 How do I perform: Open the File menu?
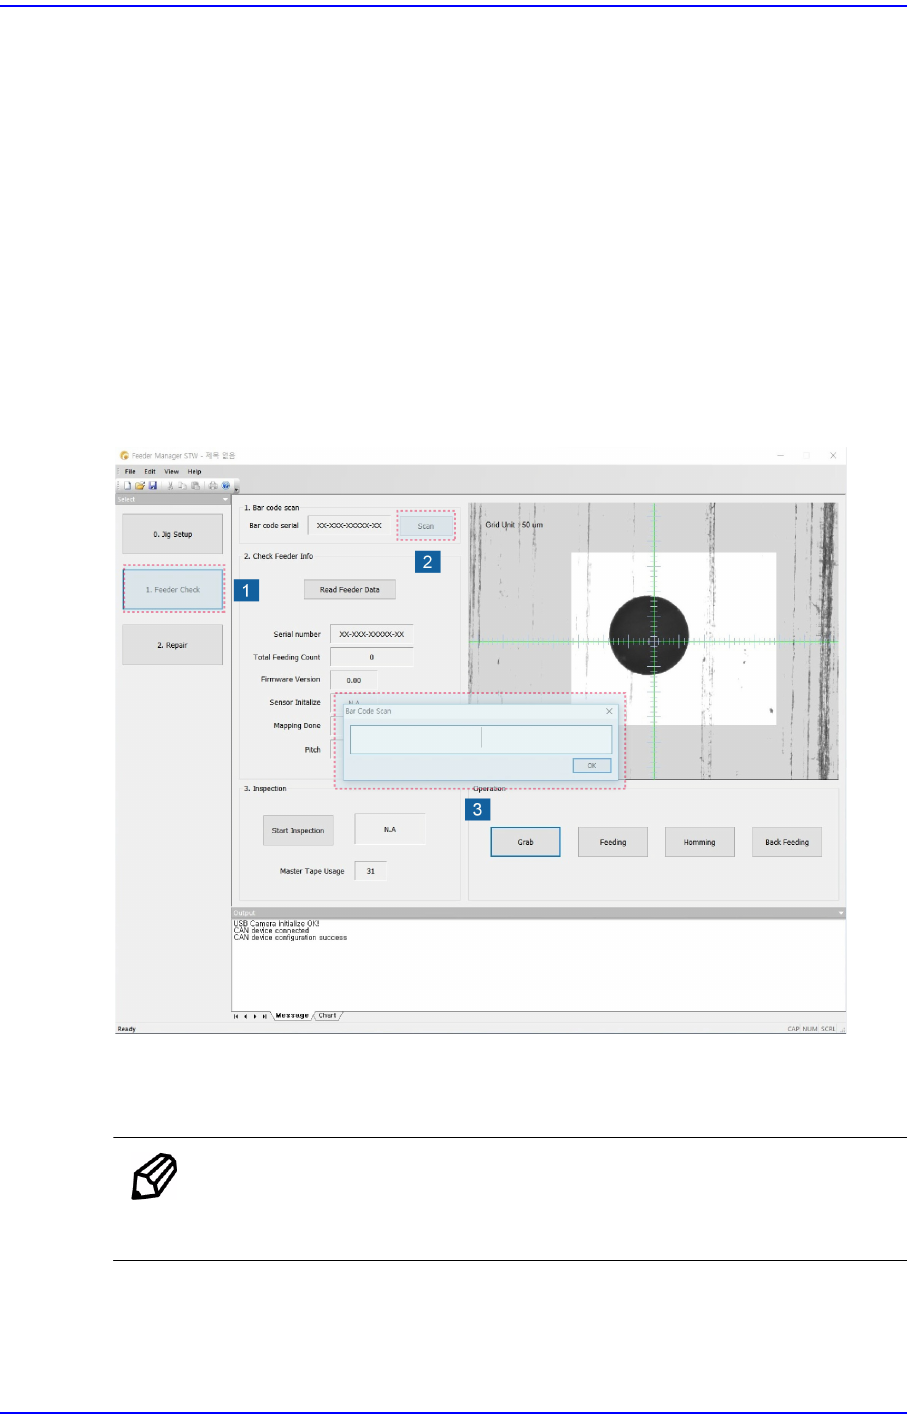point(130,471)
